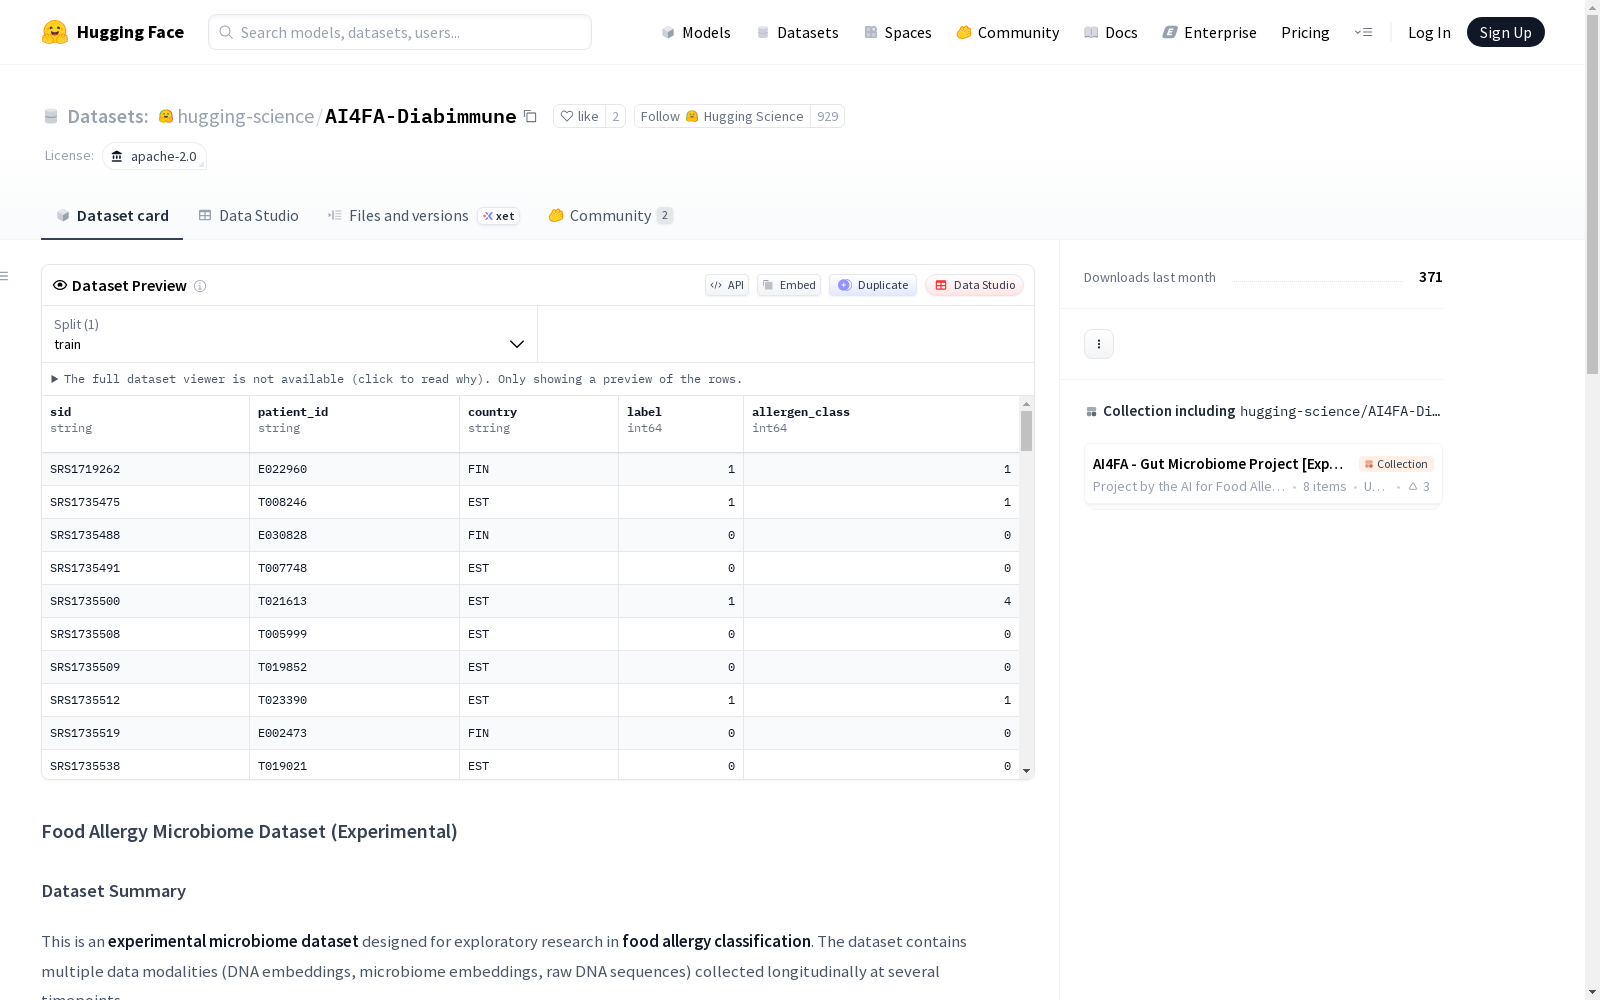Image resolution: width=1600 pixels, height=1000 pixels.
Task: Select the Dataset card tab
Action: click(112, 216)
